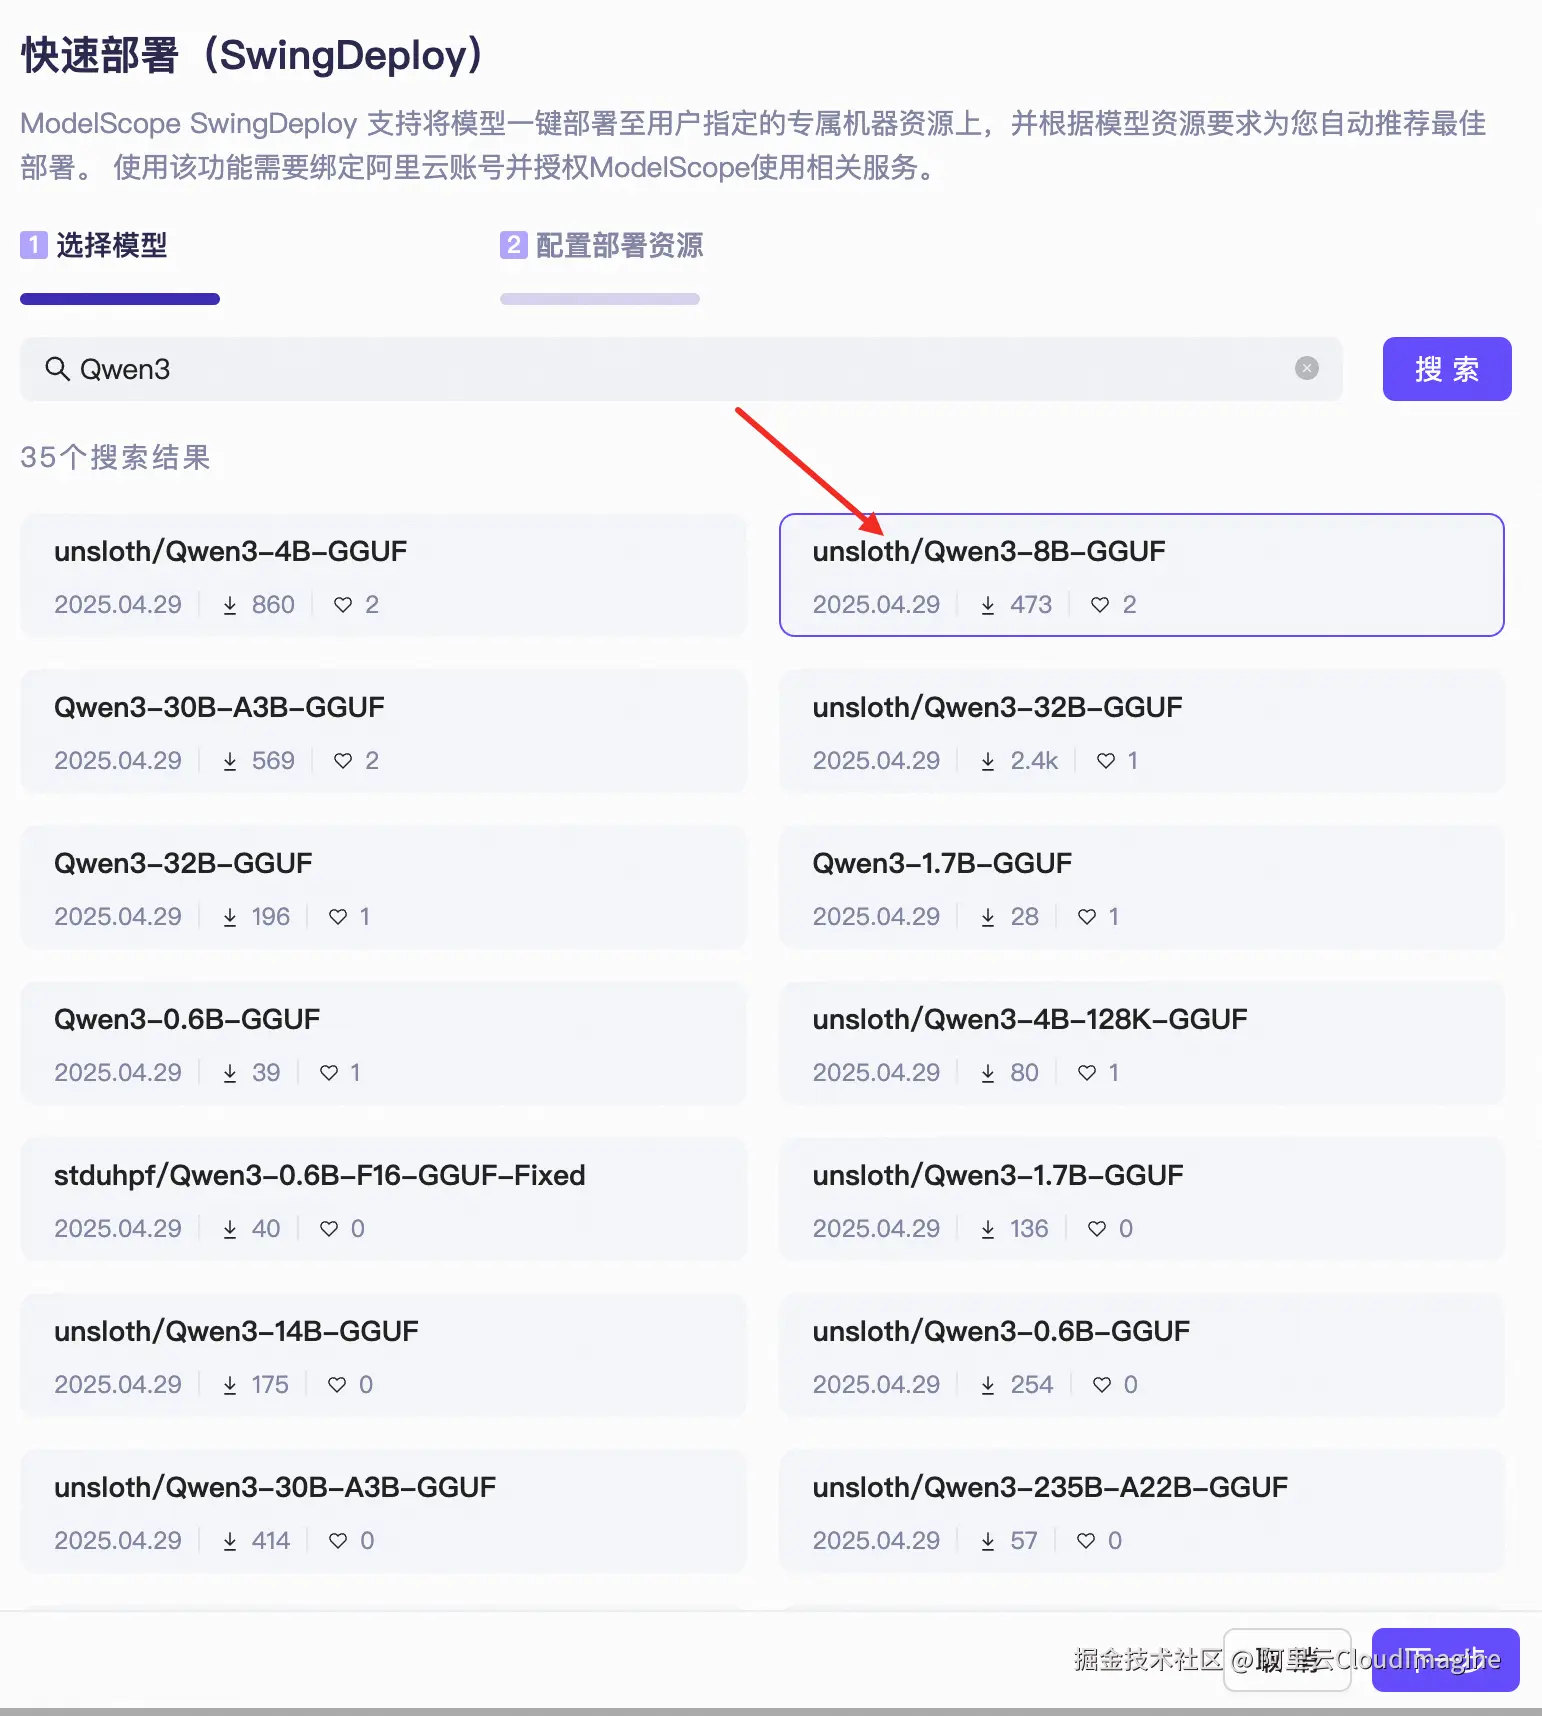The width and height of the screenshot is (1542, 1716).
Task: Switch to 配置部署资源 step tab
Action: point(601,245)
